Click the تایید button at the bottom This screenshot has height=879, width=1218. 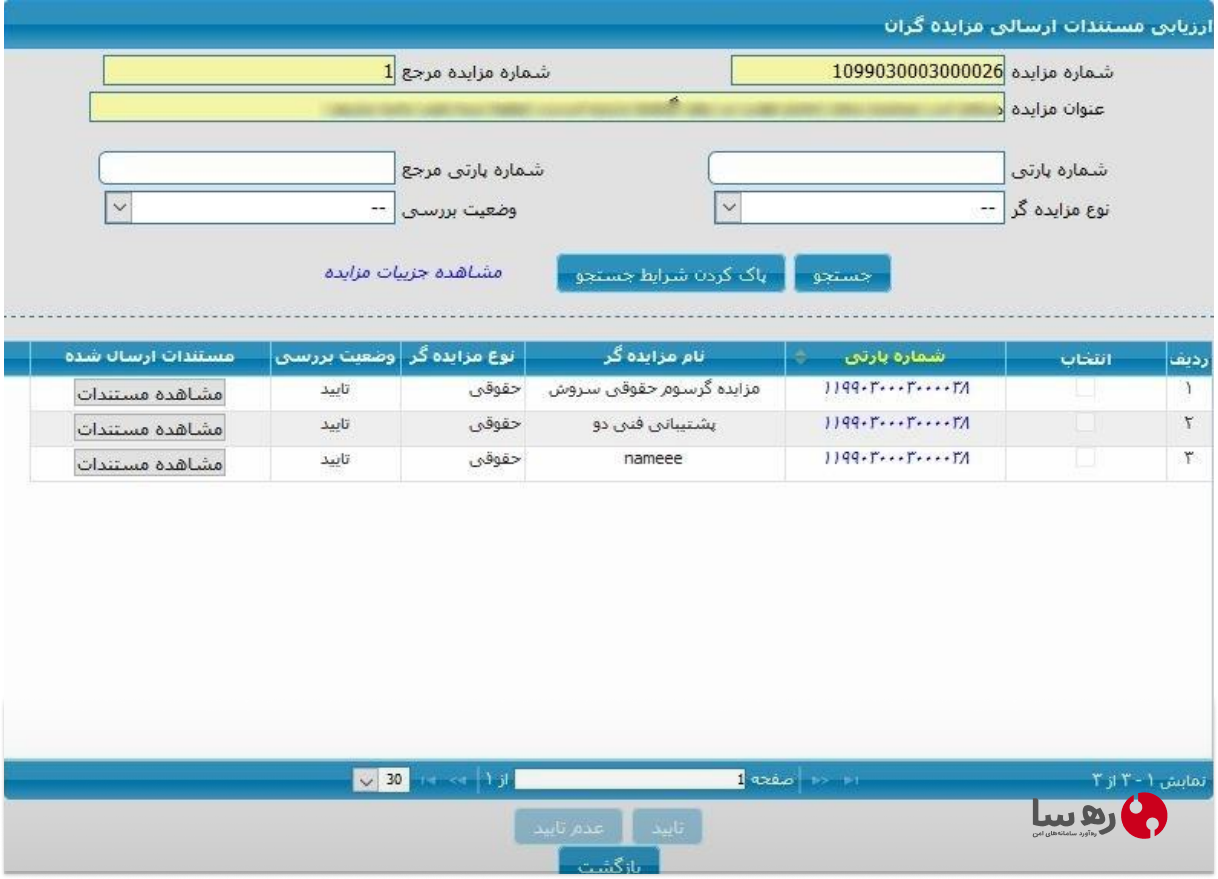pos(667,827)
